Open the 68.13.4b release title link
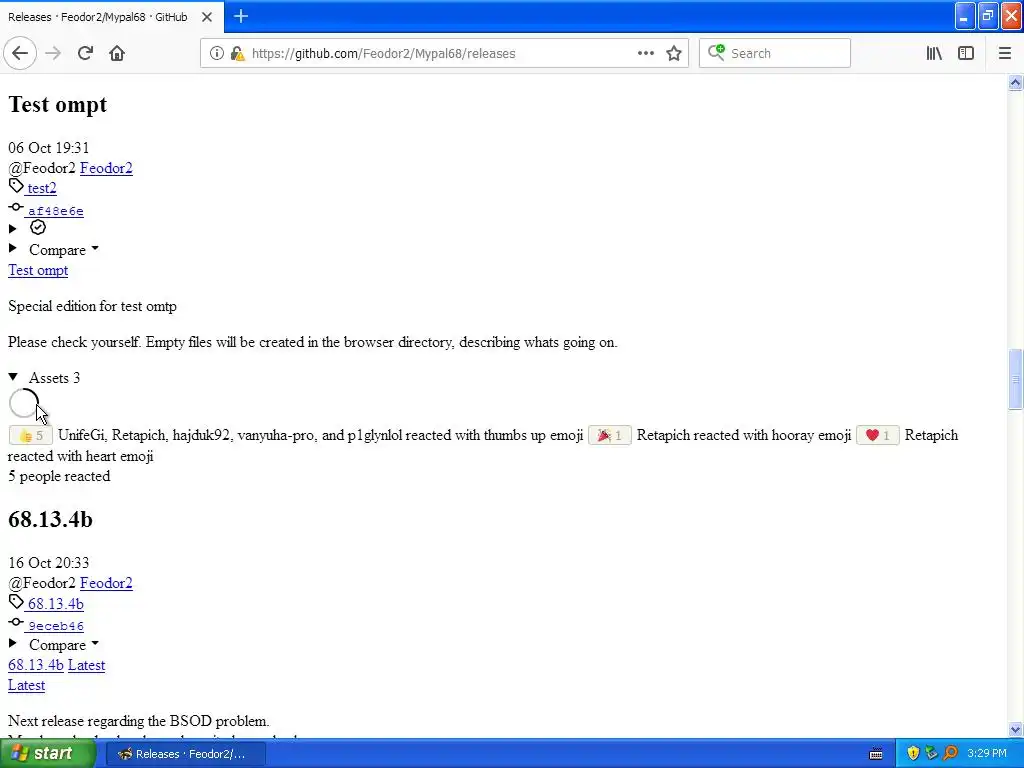1024x768 pixels. [x=36, y=665]
